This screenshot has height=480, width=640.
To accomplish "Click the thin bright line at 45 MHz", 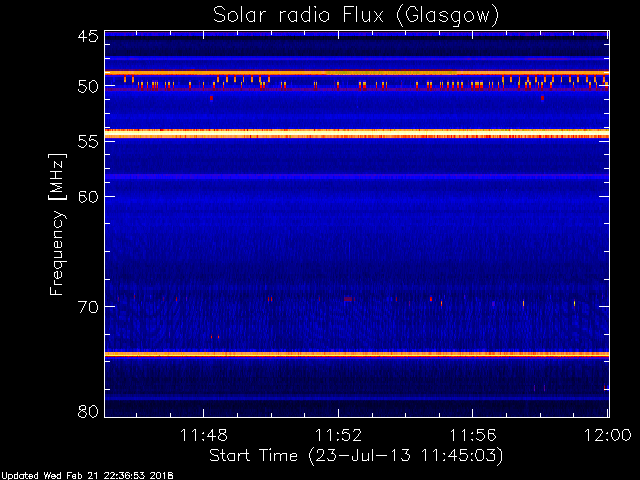I will [x=356, y=34].
